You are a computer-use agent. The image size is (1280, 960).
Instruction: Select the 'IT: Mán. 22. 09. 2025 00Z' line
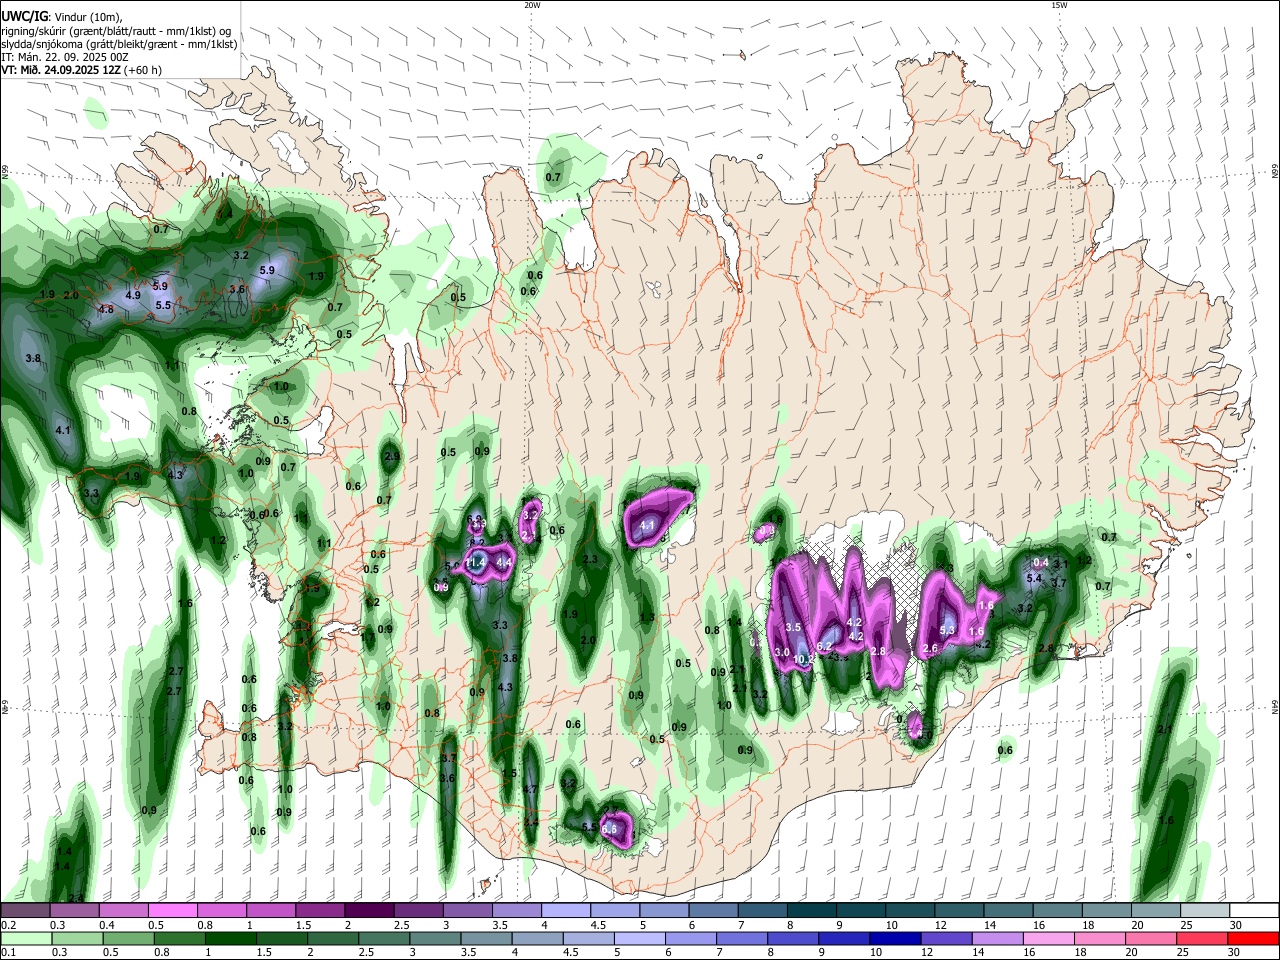[65, 57]
